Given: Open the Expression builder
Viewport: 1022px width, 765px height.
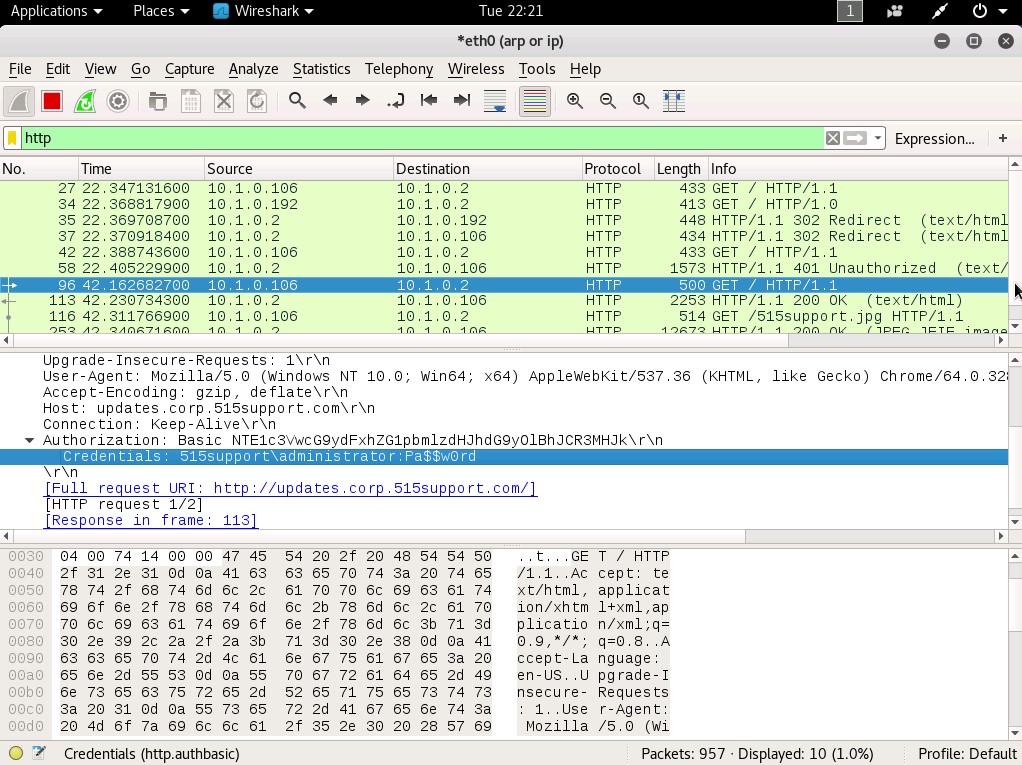Looking at the screenshot, I should (934, 139).
